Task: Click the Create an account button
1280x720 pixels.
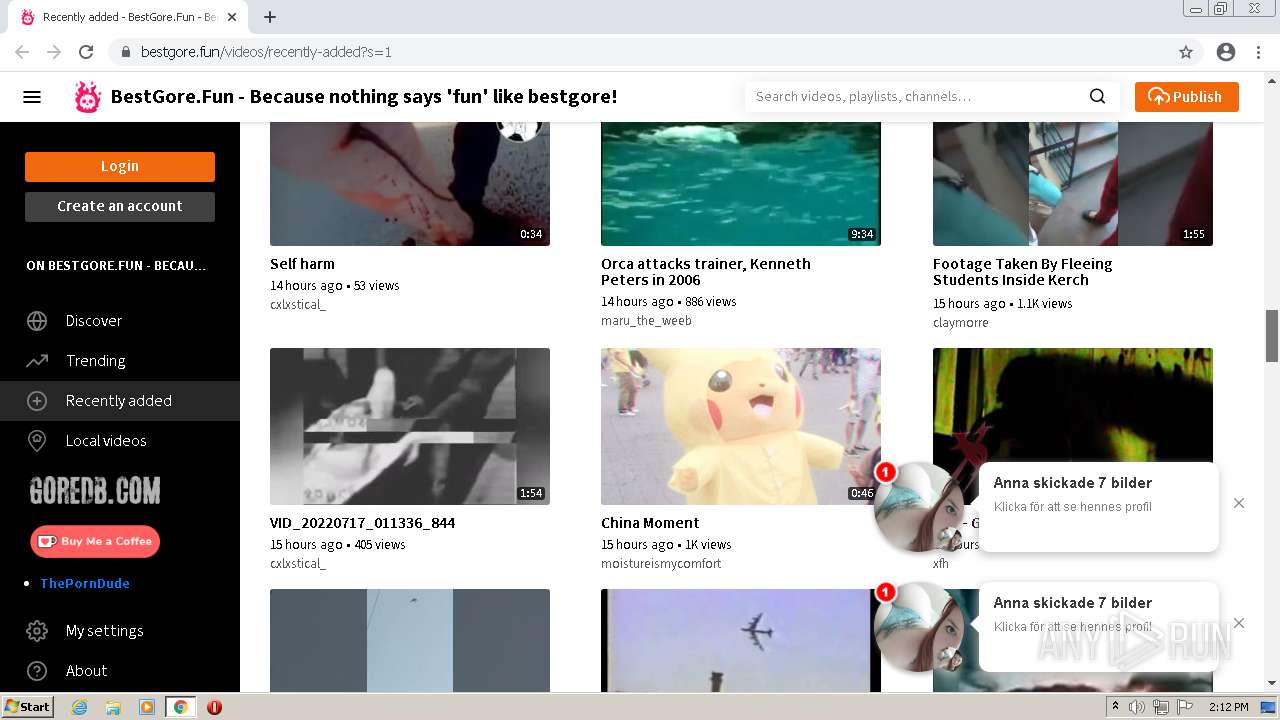Action: point(120,207)
